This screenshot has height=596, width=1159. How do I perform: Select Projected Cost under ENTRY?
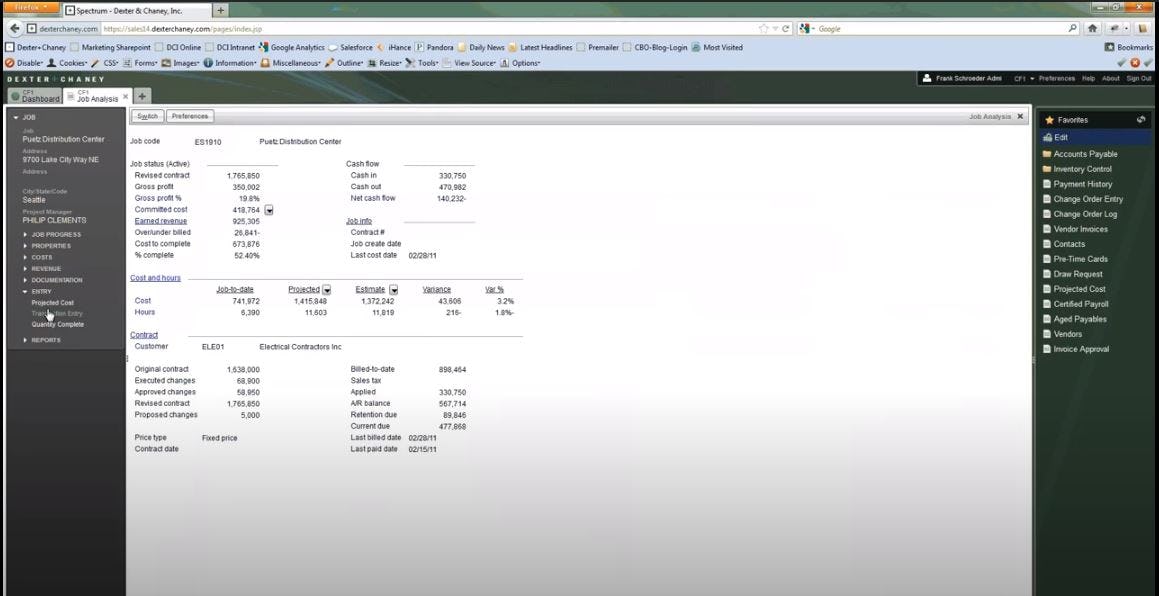tap(52, 302)
